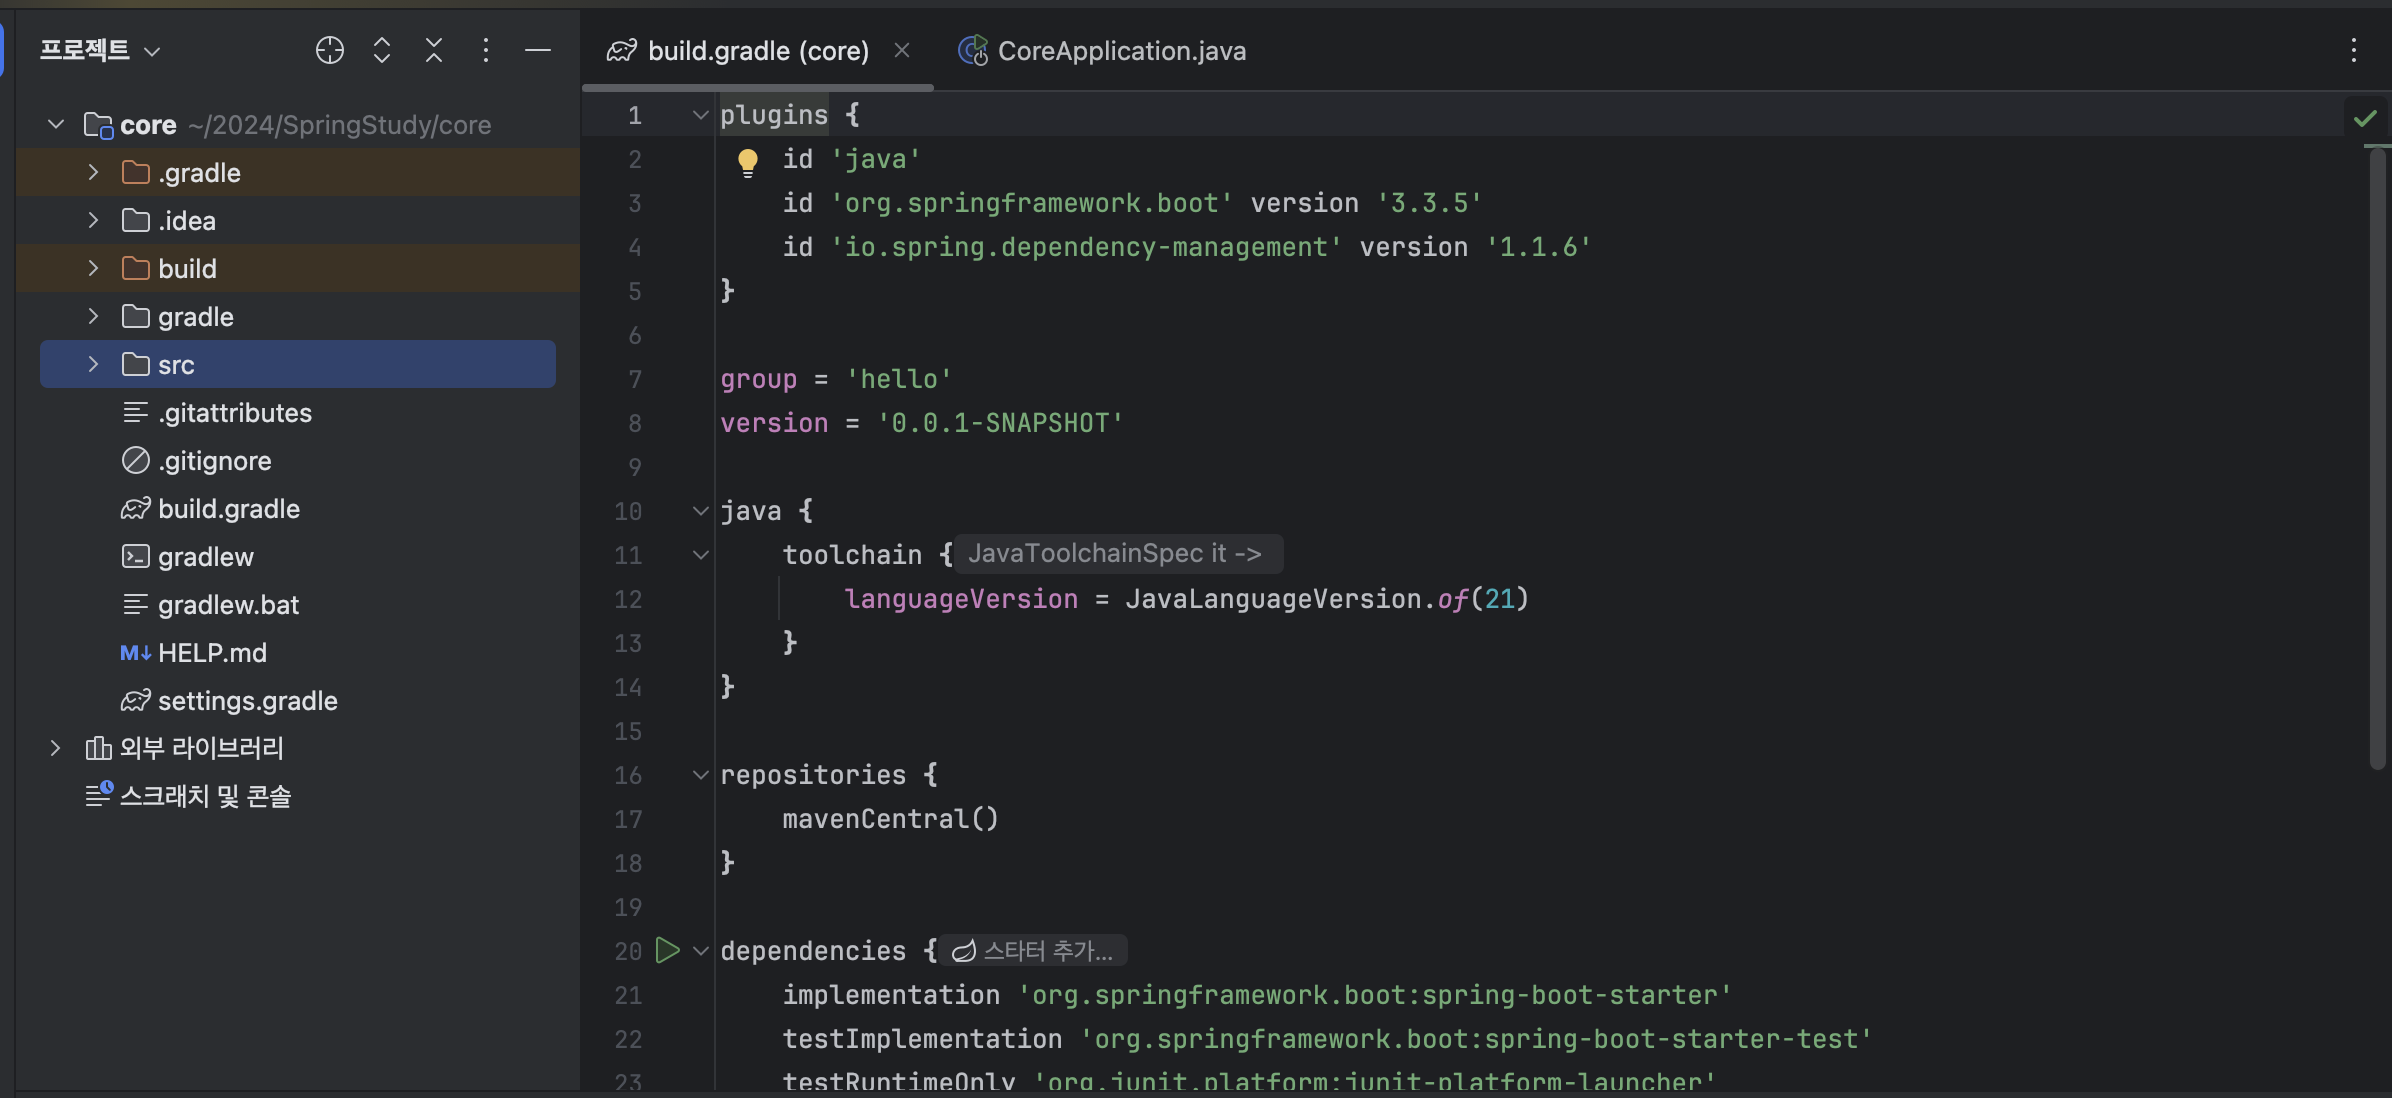Click the expand all tree icon

[381, 50]
